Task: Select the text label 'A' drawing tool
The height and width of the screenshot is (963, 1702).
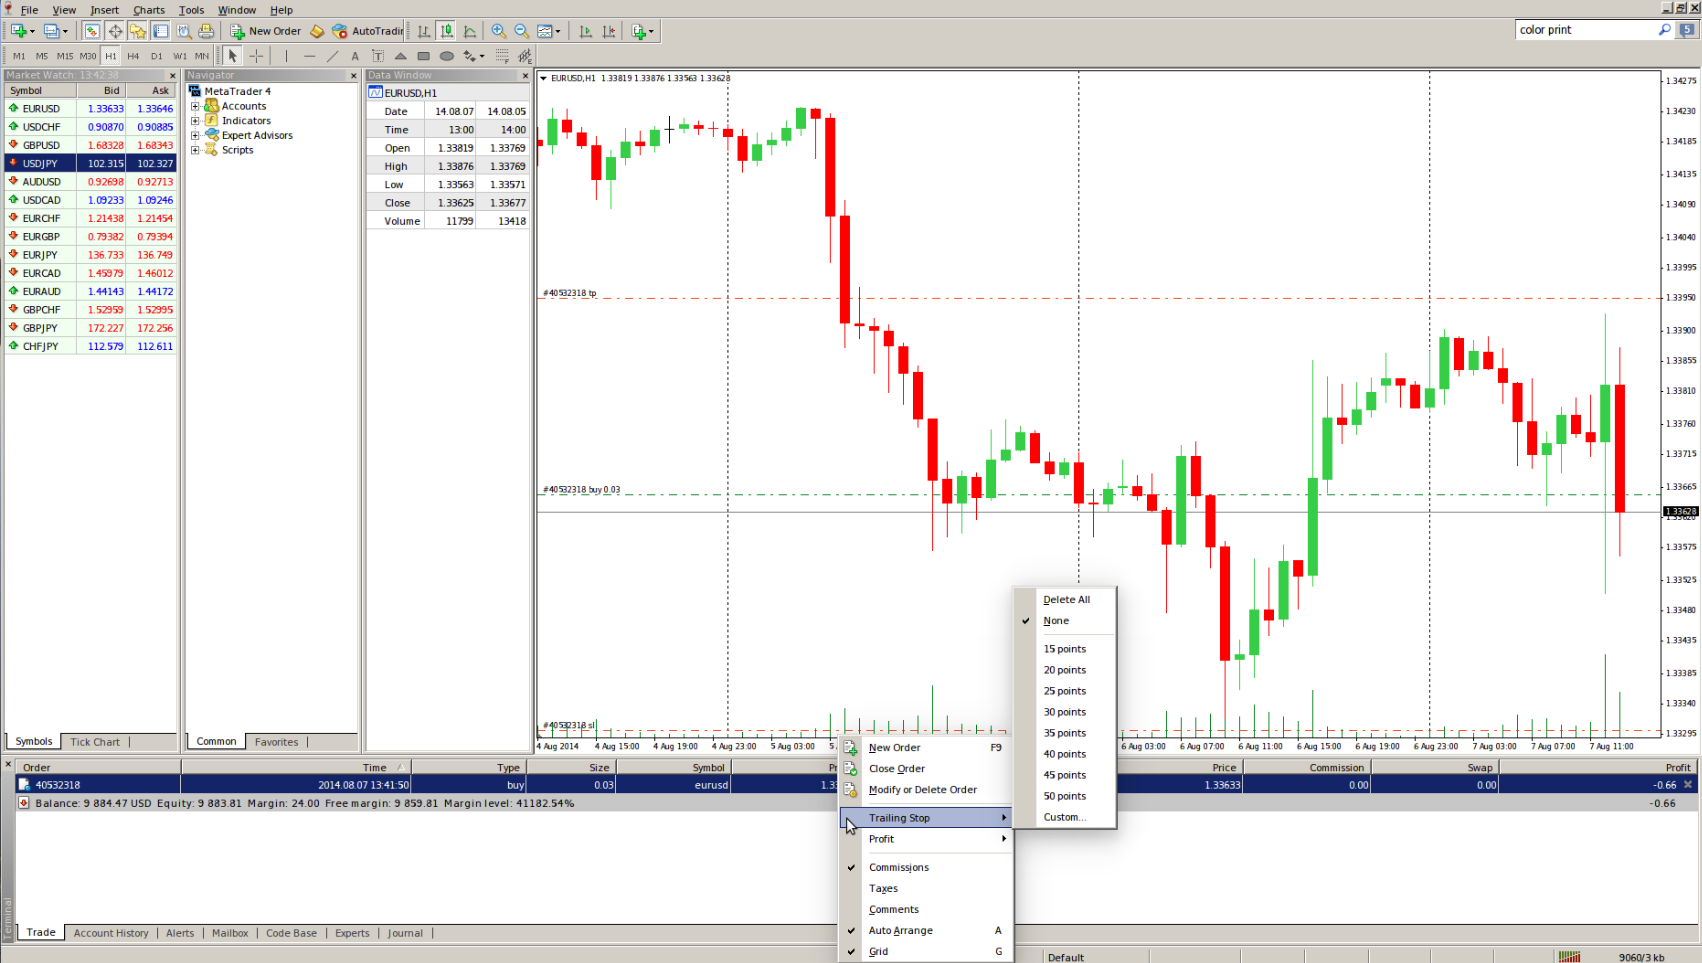Action: click(x=355, y=56)
